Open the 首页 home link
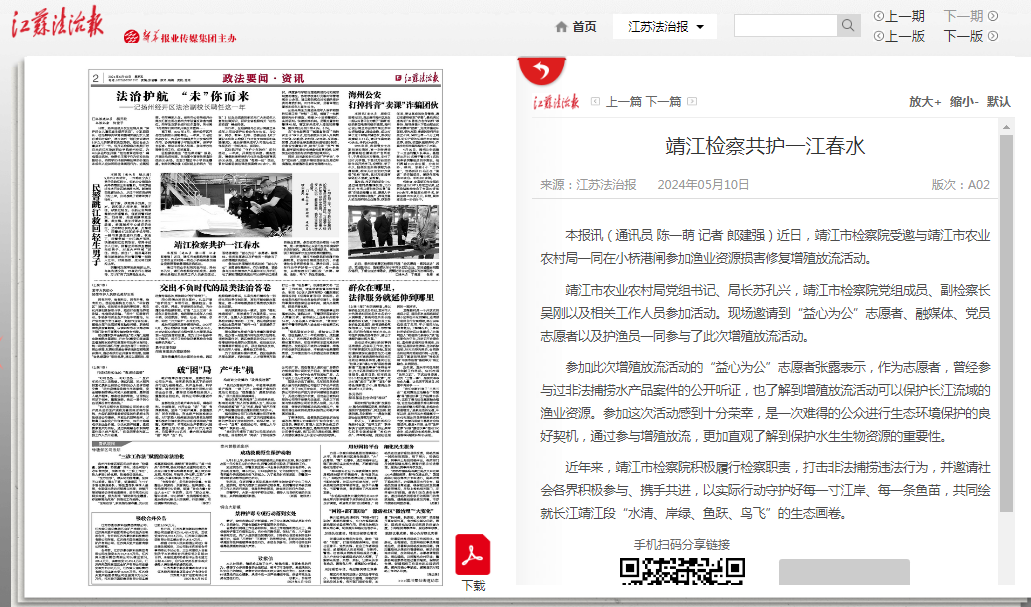The image size is (1031, 607). click(584, 27)
